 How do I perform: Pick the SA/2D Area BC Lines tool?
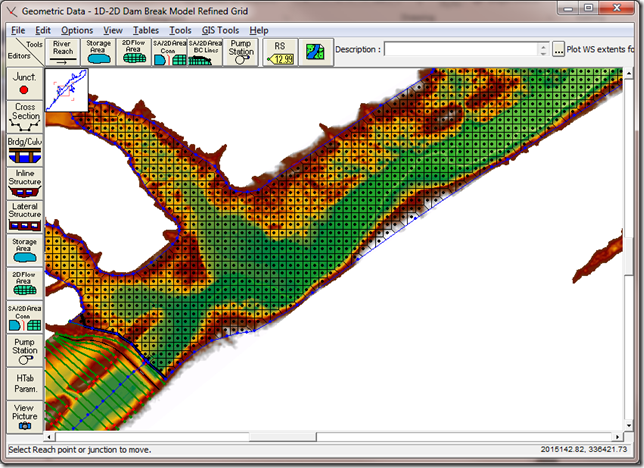[x=204, y=52]
